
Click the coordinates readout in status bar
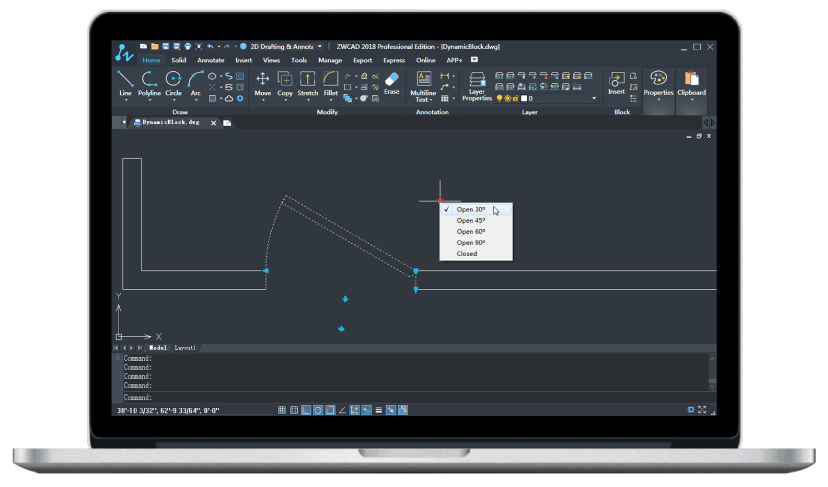click(x=168, y=410)
